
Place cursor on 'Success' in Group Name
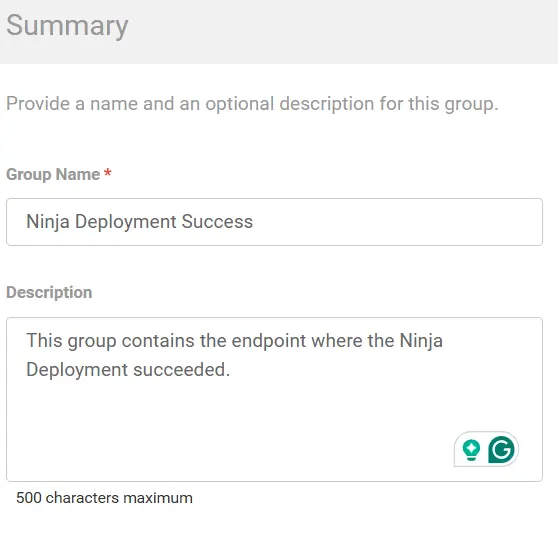pyautogui.click(x=217, y=222)
